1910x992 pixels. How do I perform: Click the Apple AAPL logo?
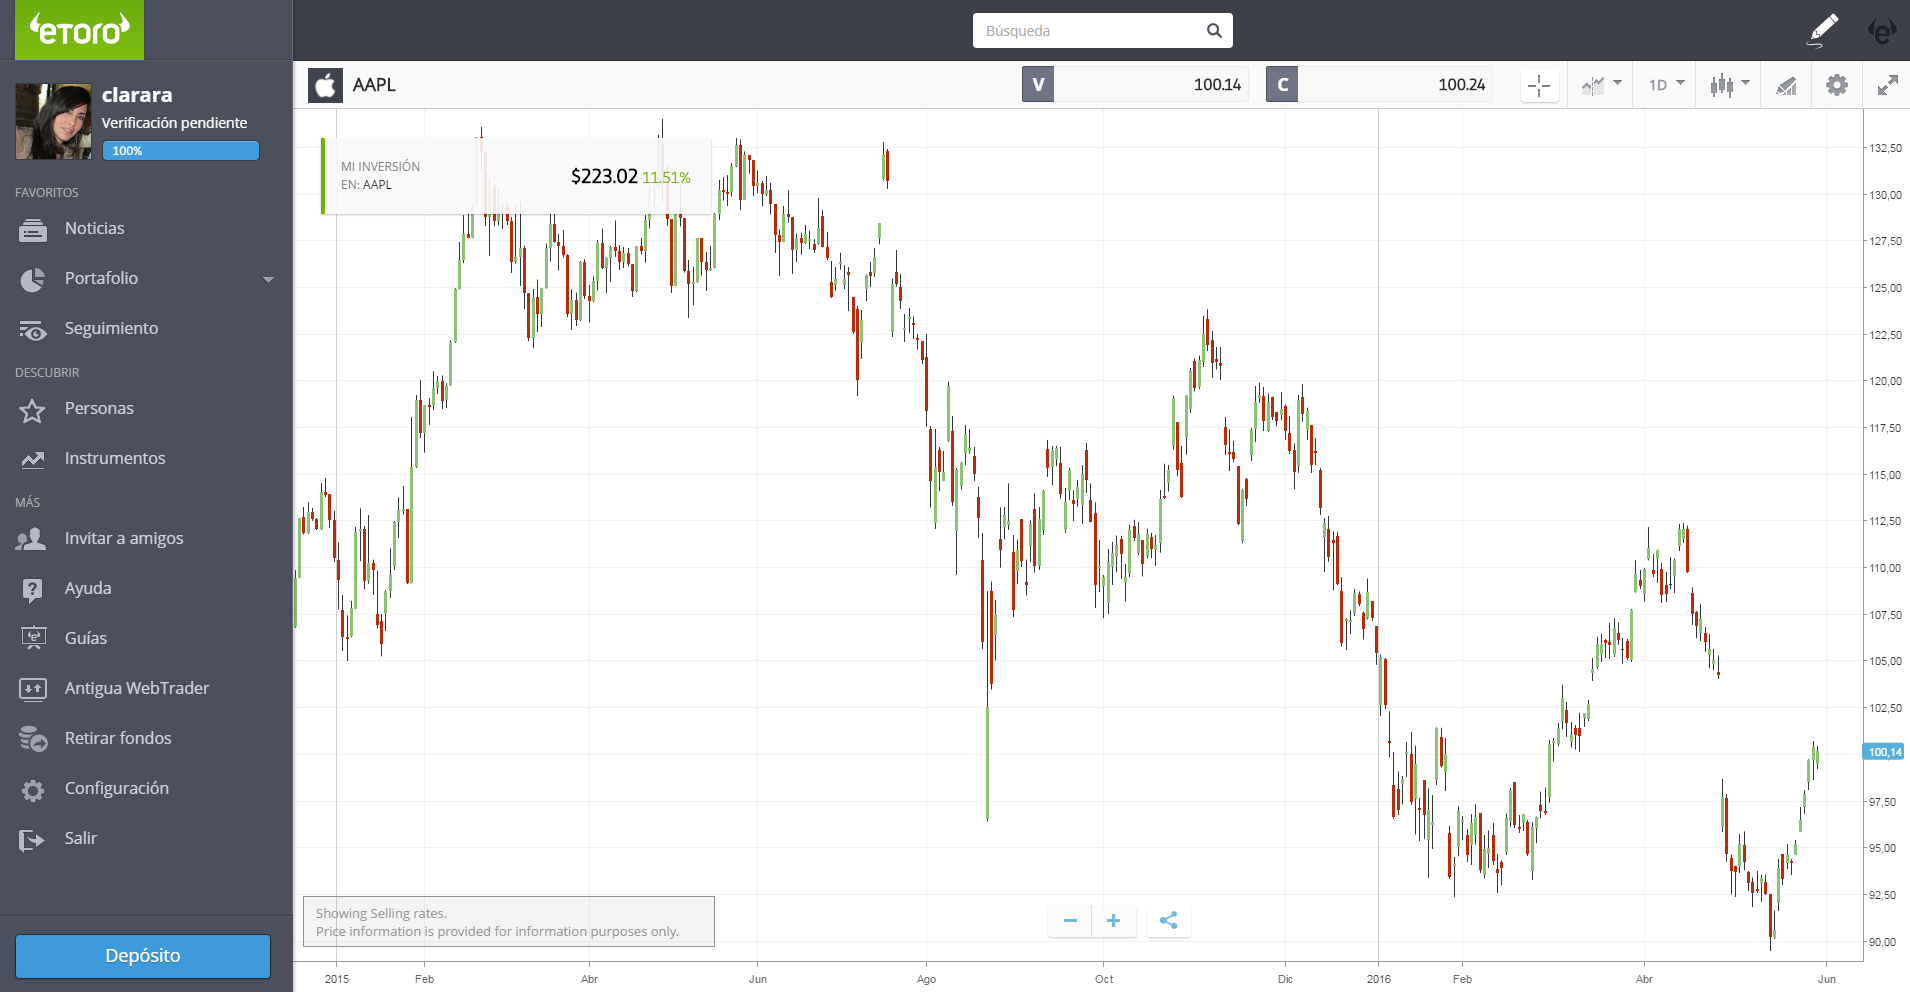pyautogui.click(x=325, y=85)
